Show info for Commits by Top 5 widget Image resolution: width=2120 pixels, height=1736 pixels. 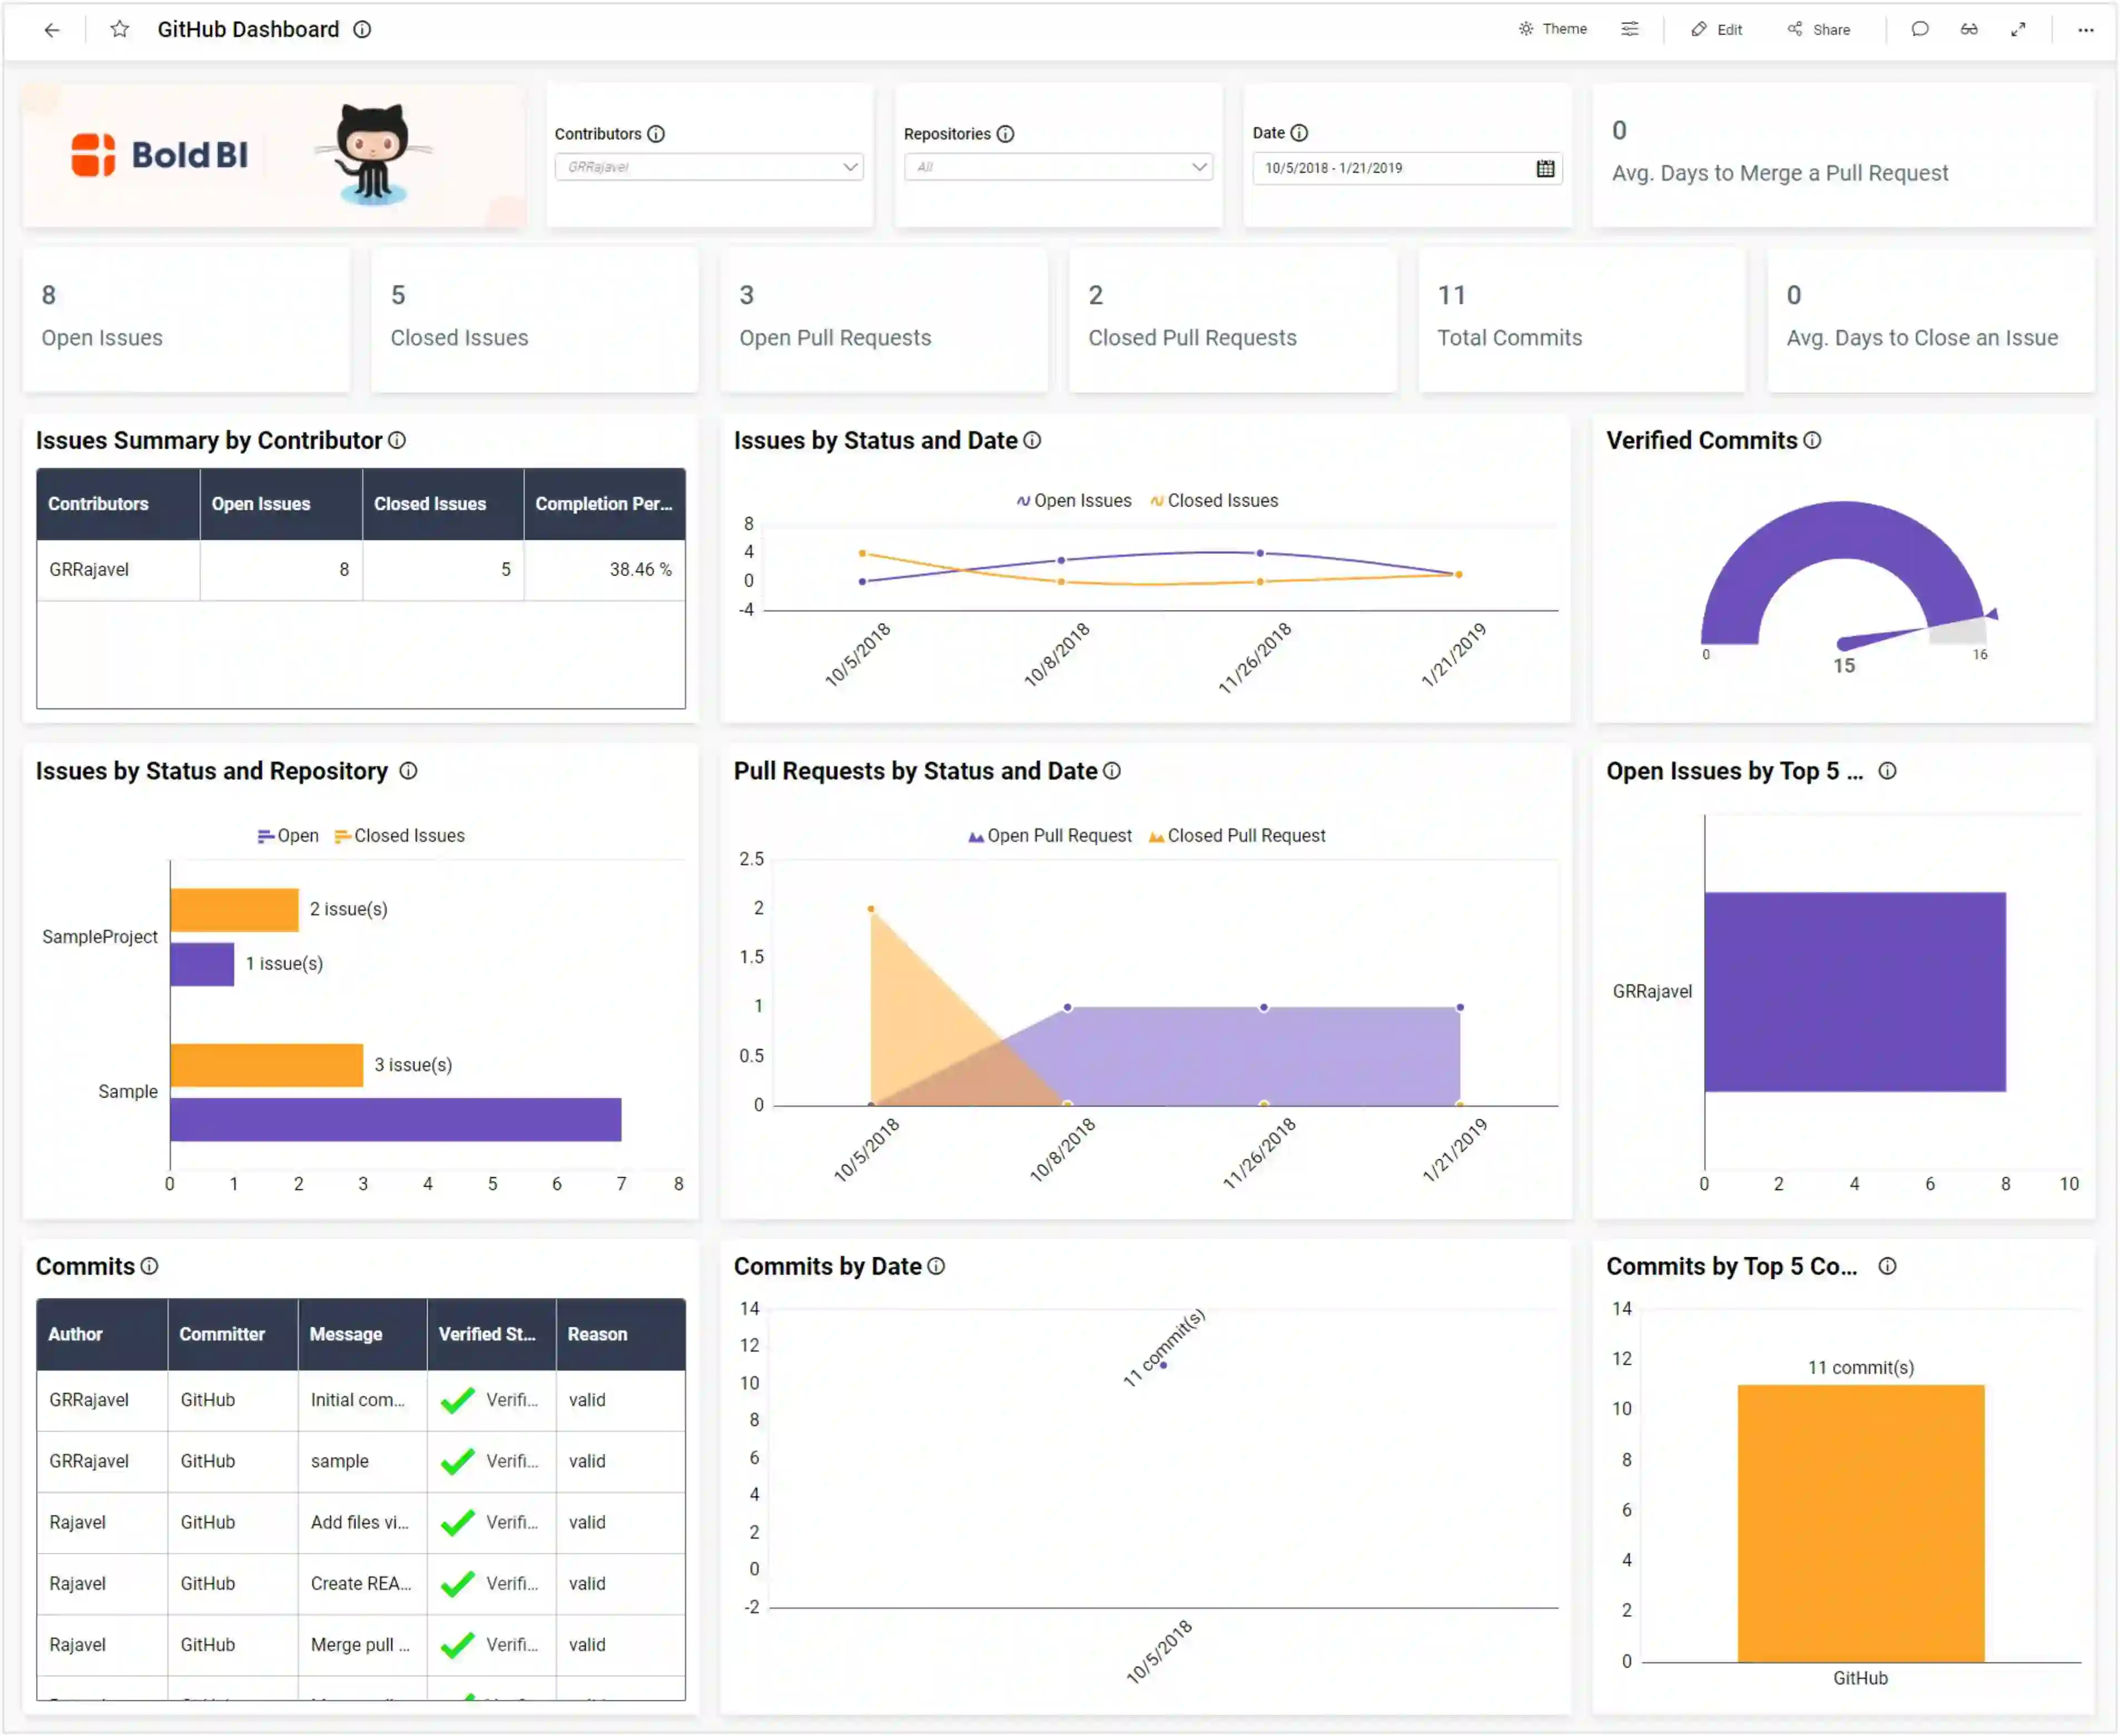pos(1887,1266)
